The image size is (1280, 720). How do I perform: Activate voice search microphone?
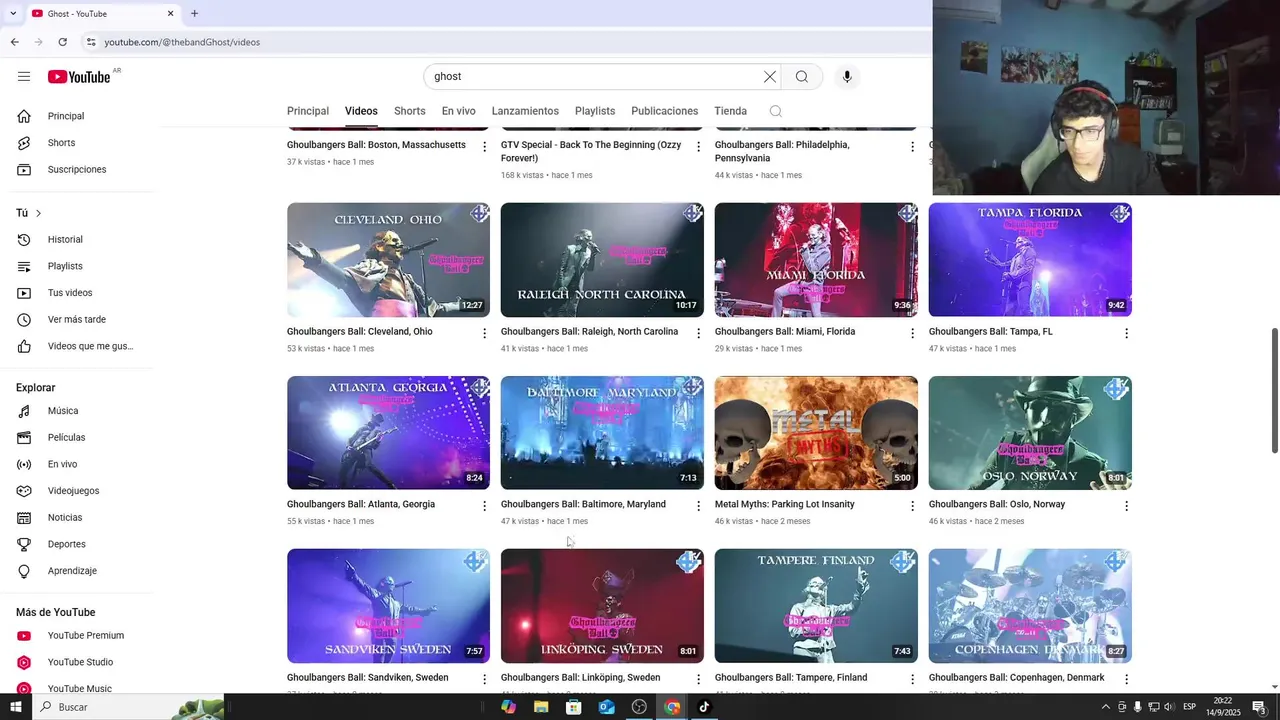coord(847,77)
